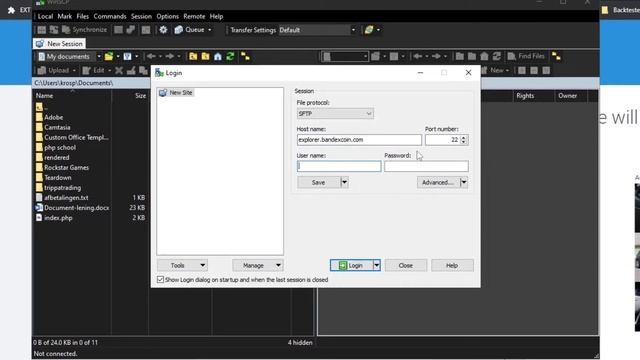Viewport: 640px width, 360px height.
Task: Open the Queue toolbar item
Action: point(193,30)
